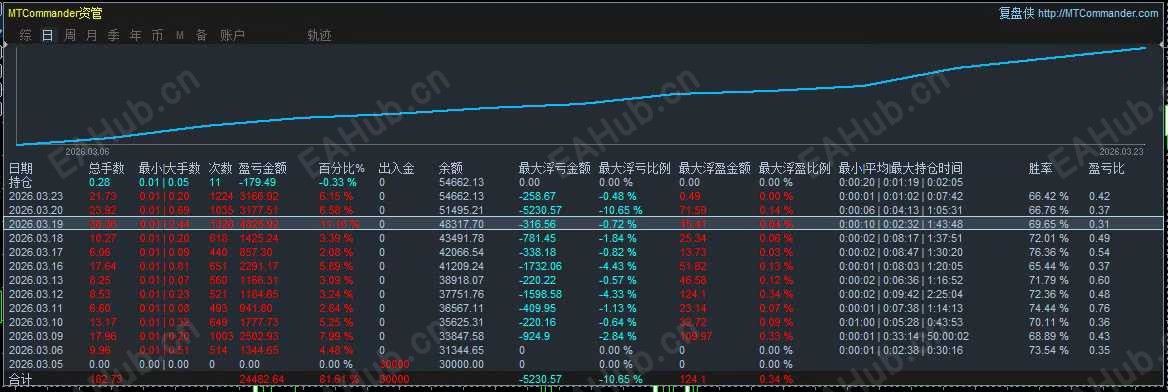Viewport: 1168px width, 392px height.
Task: Click win rate value 66.42 %
Action: [x=1048, y=196]
